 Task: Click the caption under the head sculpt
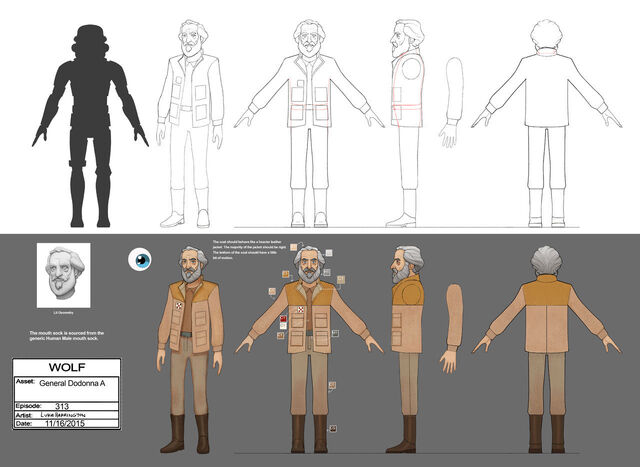(x=63, y=313)
